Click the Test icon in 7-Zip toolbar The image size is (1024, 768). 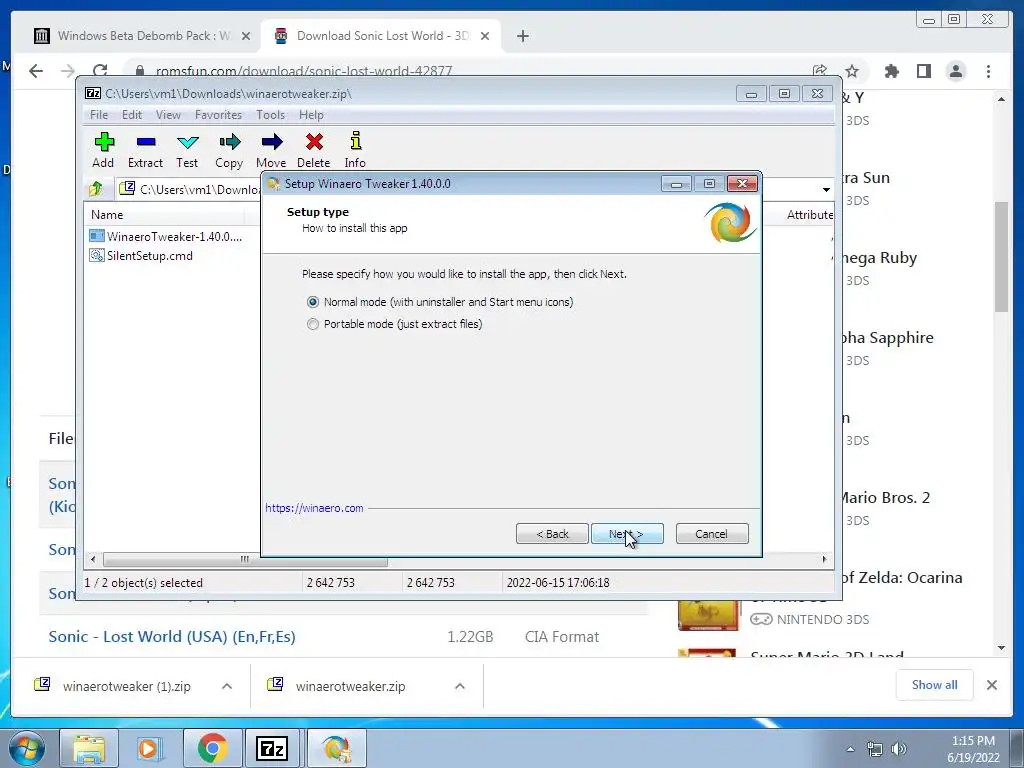tap(187, 142)
